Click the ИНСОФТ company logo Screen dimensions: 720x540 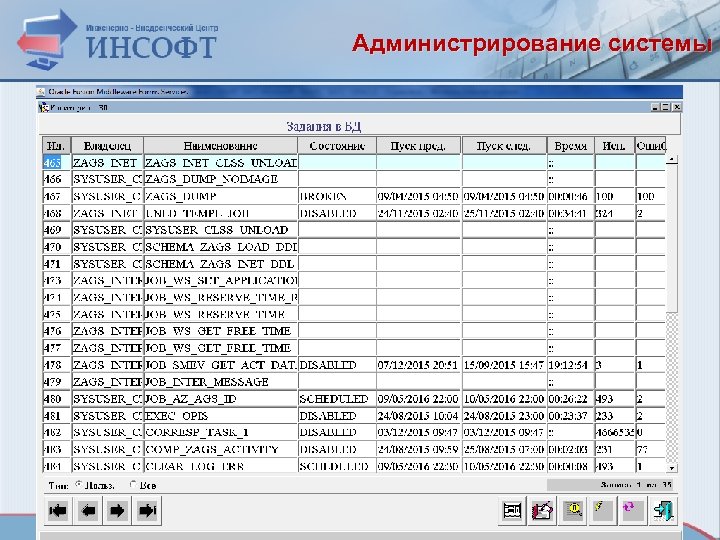(117, 41)
